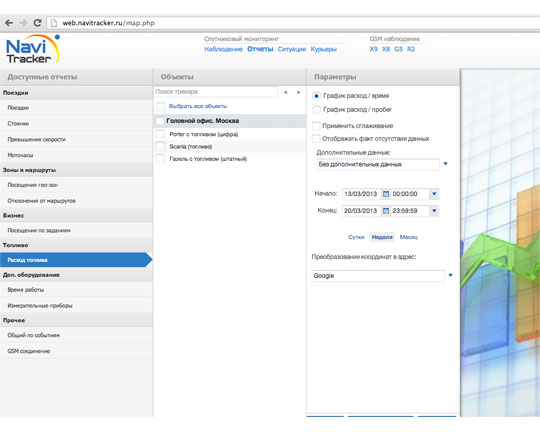Click Газель с топливом (штатный) row text

pos(208,159)
